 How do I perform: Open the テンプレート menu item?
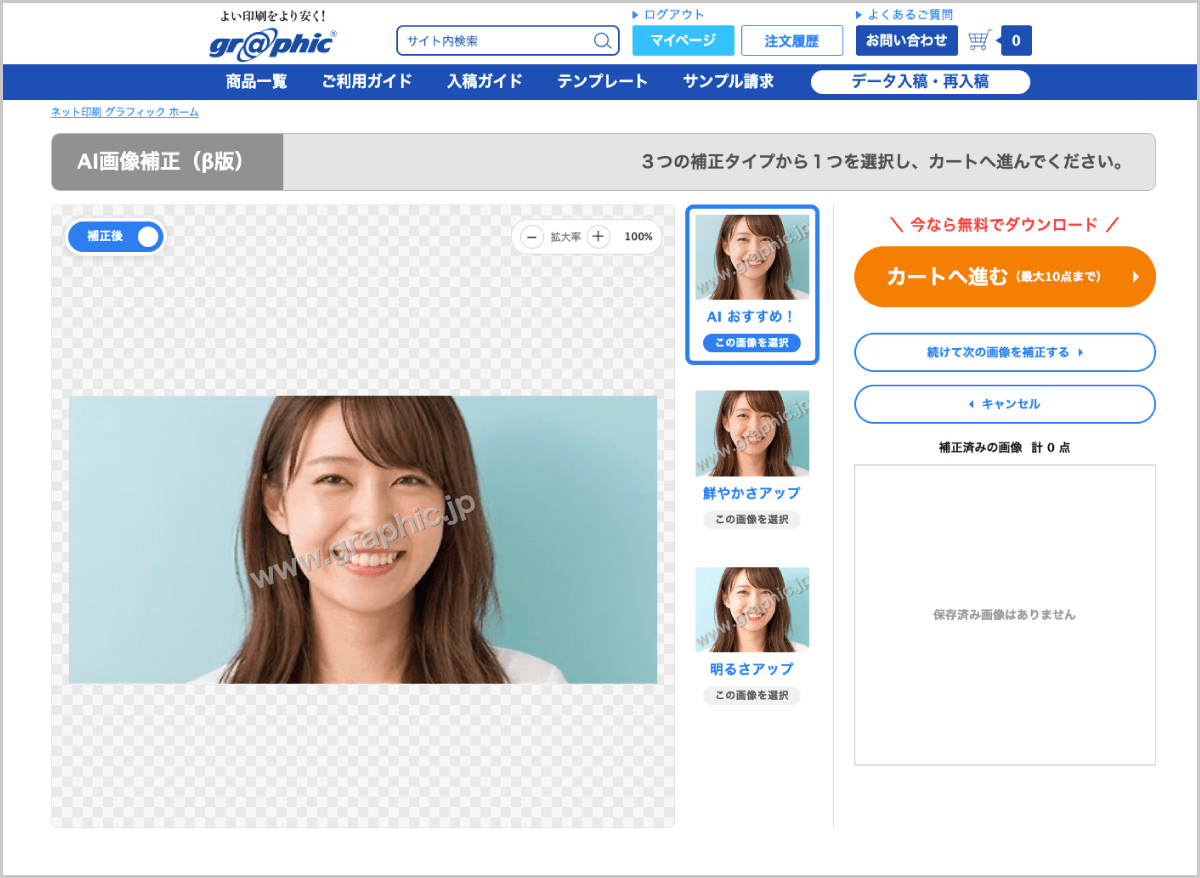point(603,82)
